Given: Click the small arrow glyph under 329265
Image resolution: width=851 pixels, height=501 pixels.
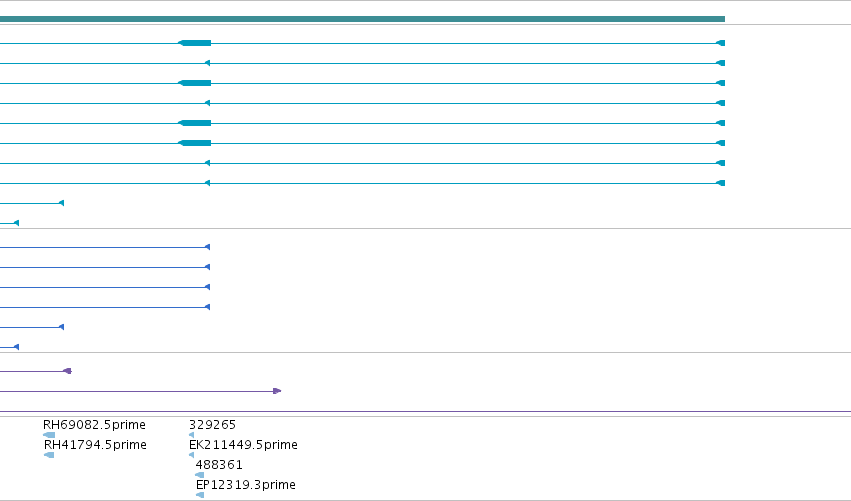Looking at the screenshot, I should pos(192,435).
